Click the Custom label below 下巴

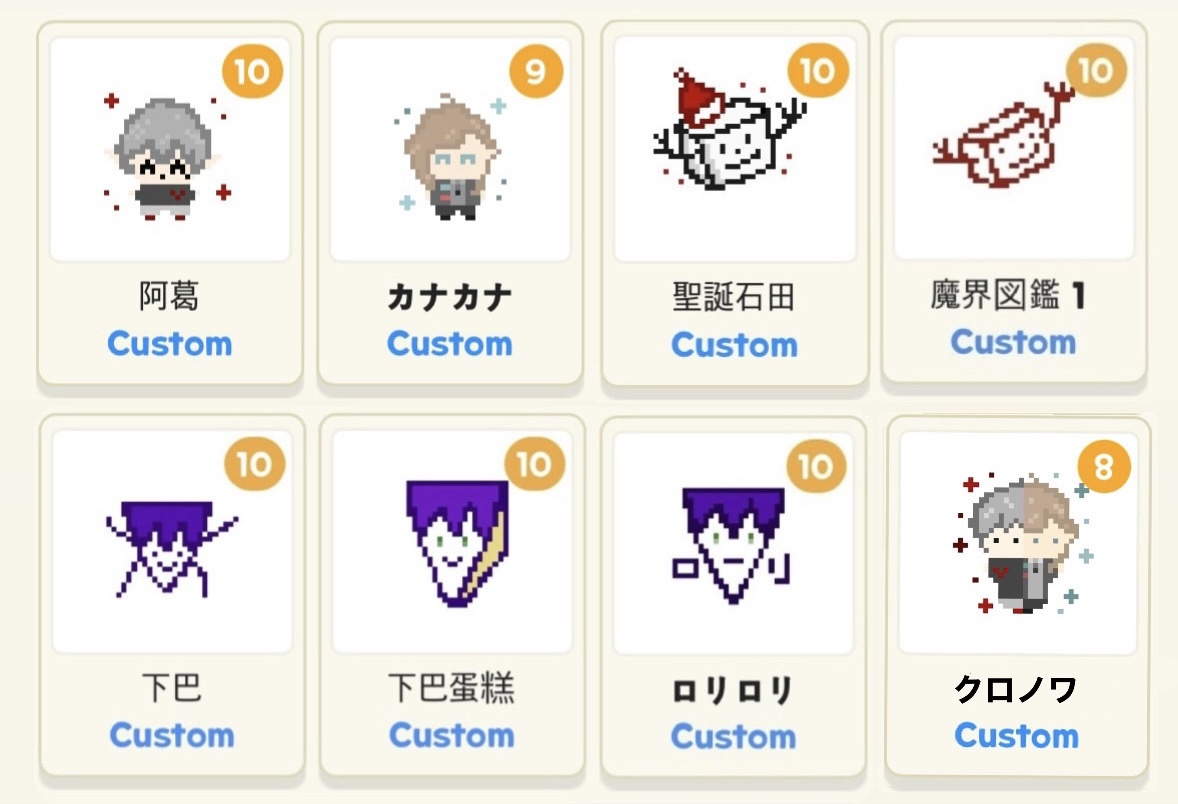coord(172,735)
